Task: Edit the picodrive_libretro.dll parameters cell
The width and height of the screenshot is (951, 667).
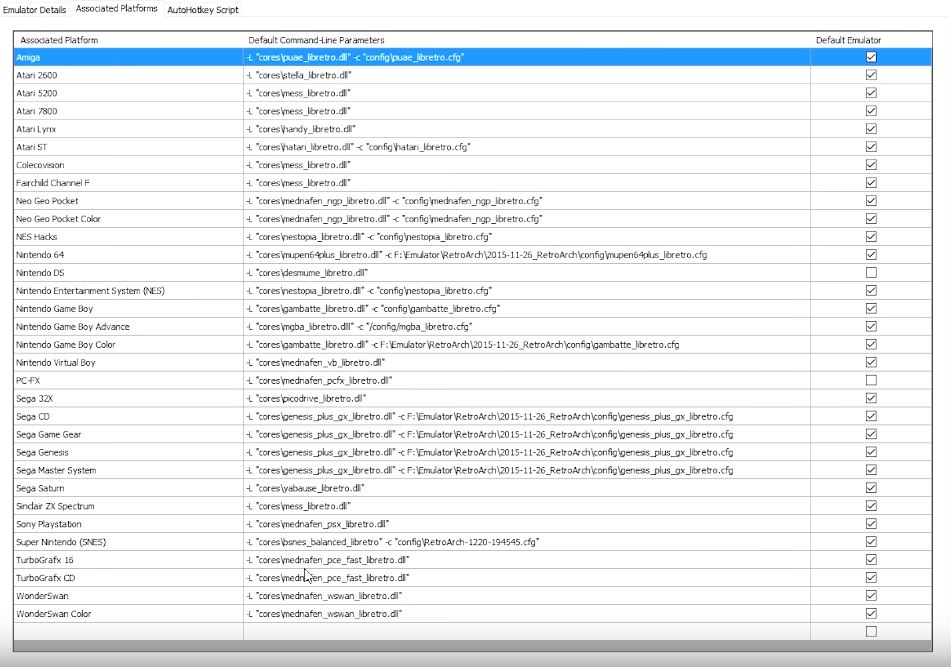Action: tap(526, 398)
